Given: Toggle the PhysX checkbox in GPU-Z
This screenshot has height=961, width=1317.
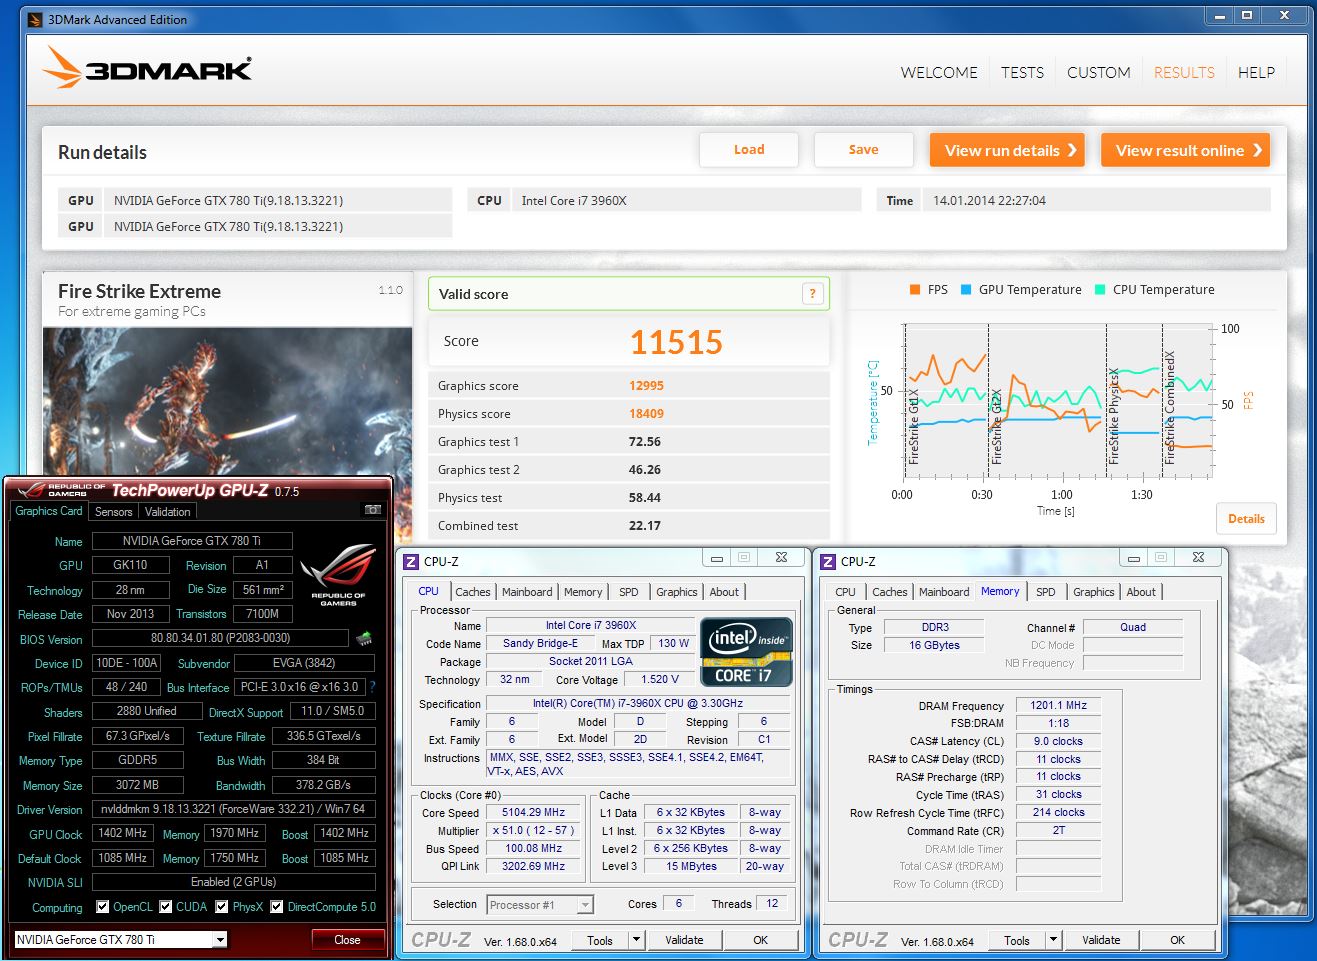Looking at the screenshot, I should [222, 907].
